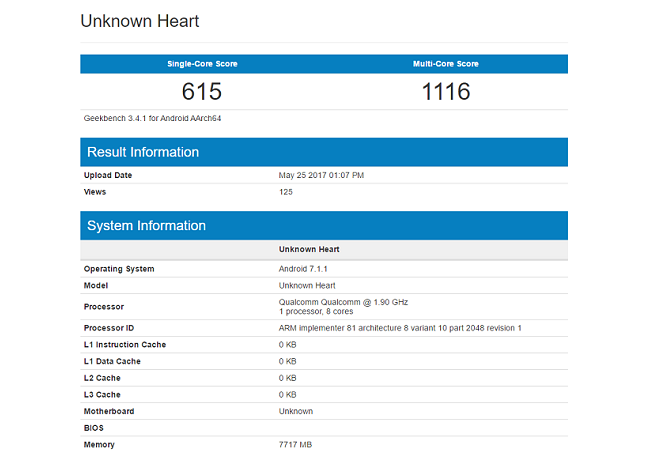The width and height of the screenshot is (650, 463).
Task: Click the 7717 MB memory value
Action: coord(296,445)
